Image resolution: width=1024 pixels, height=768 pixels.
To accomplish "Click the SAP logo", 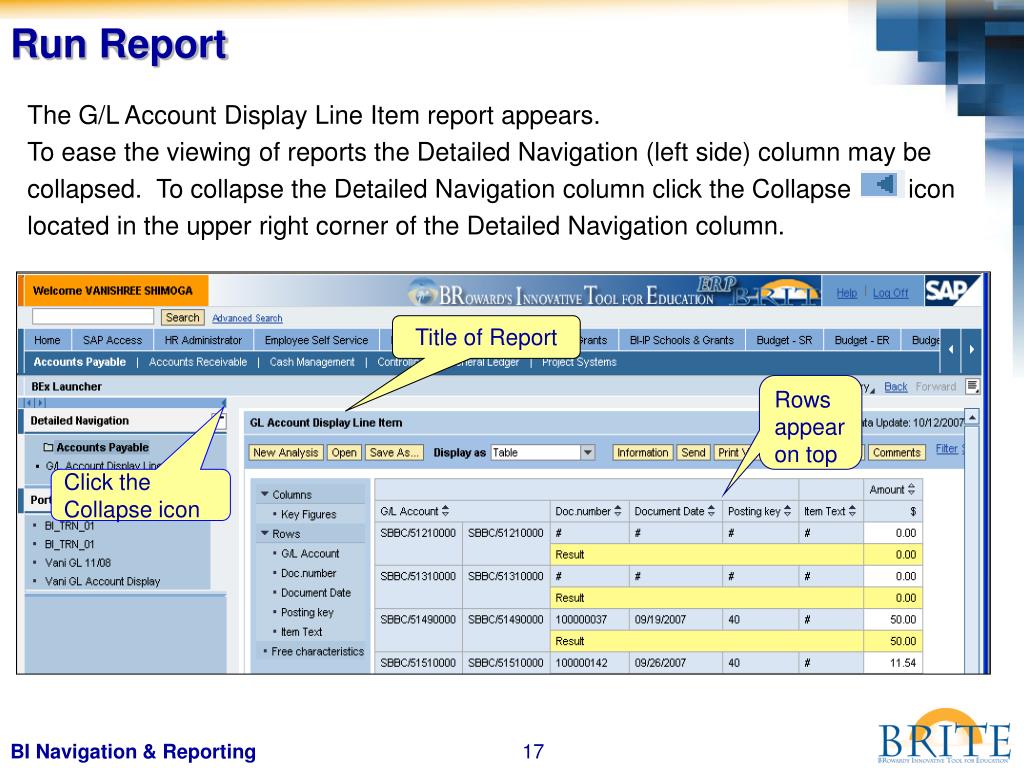I will click(952, 291).
